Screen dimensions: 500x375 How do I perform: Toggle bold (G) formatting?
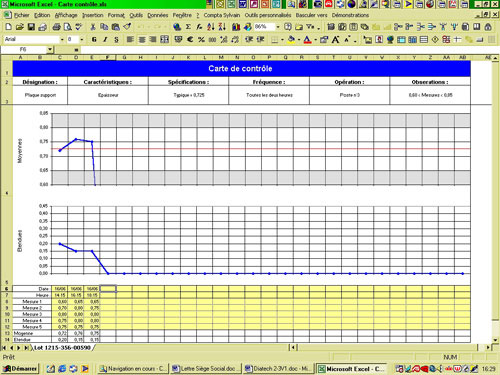click(94, 40)
